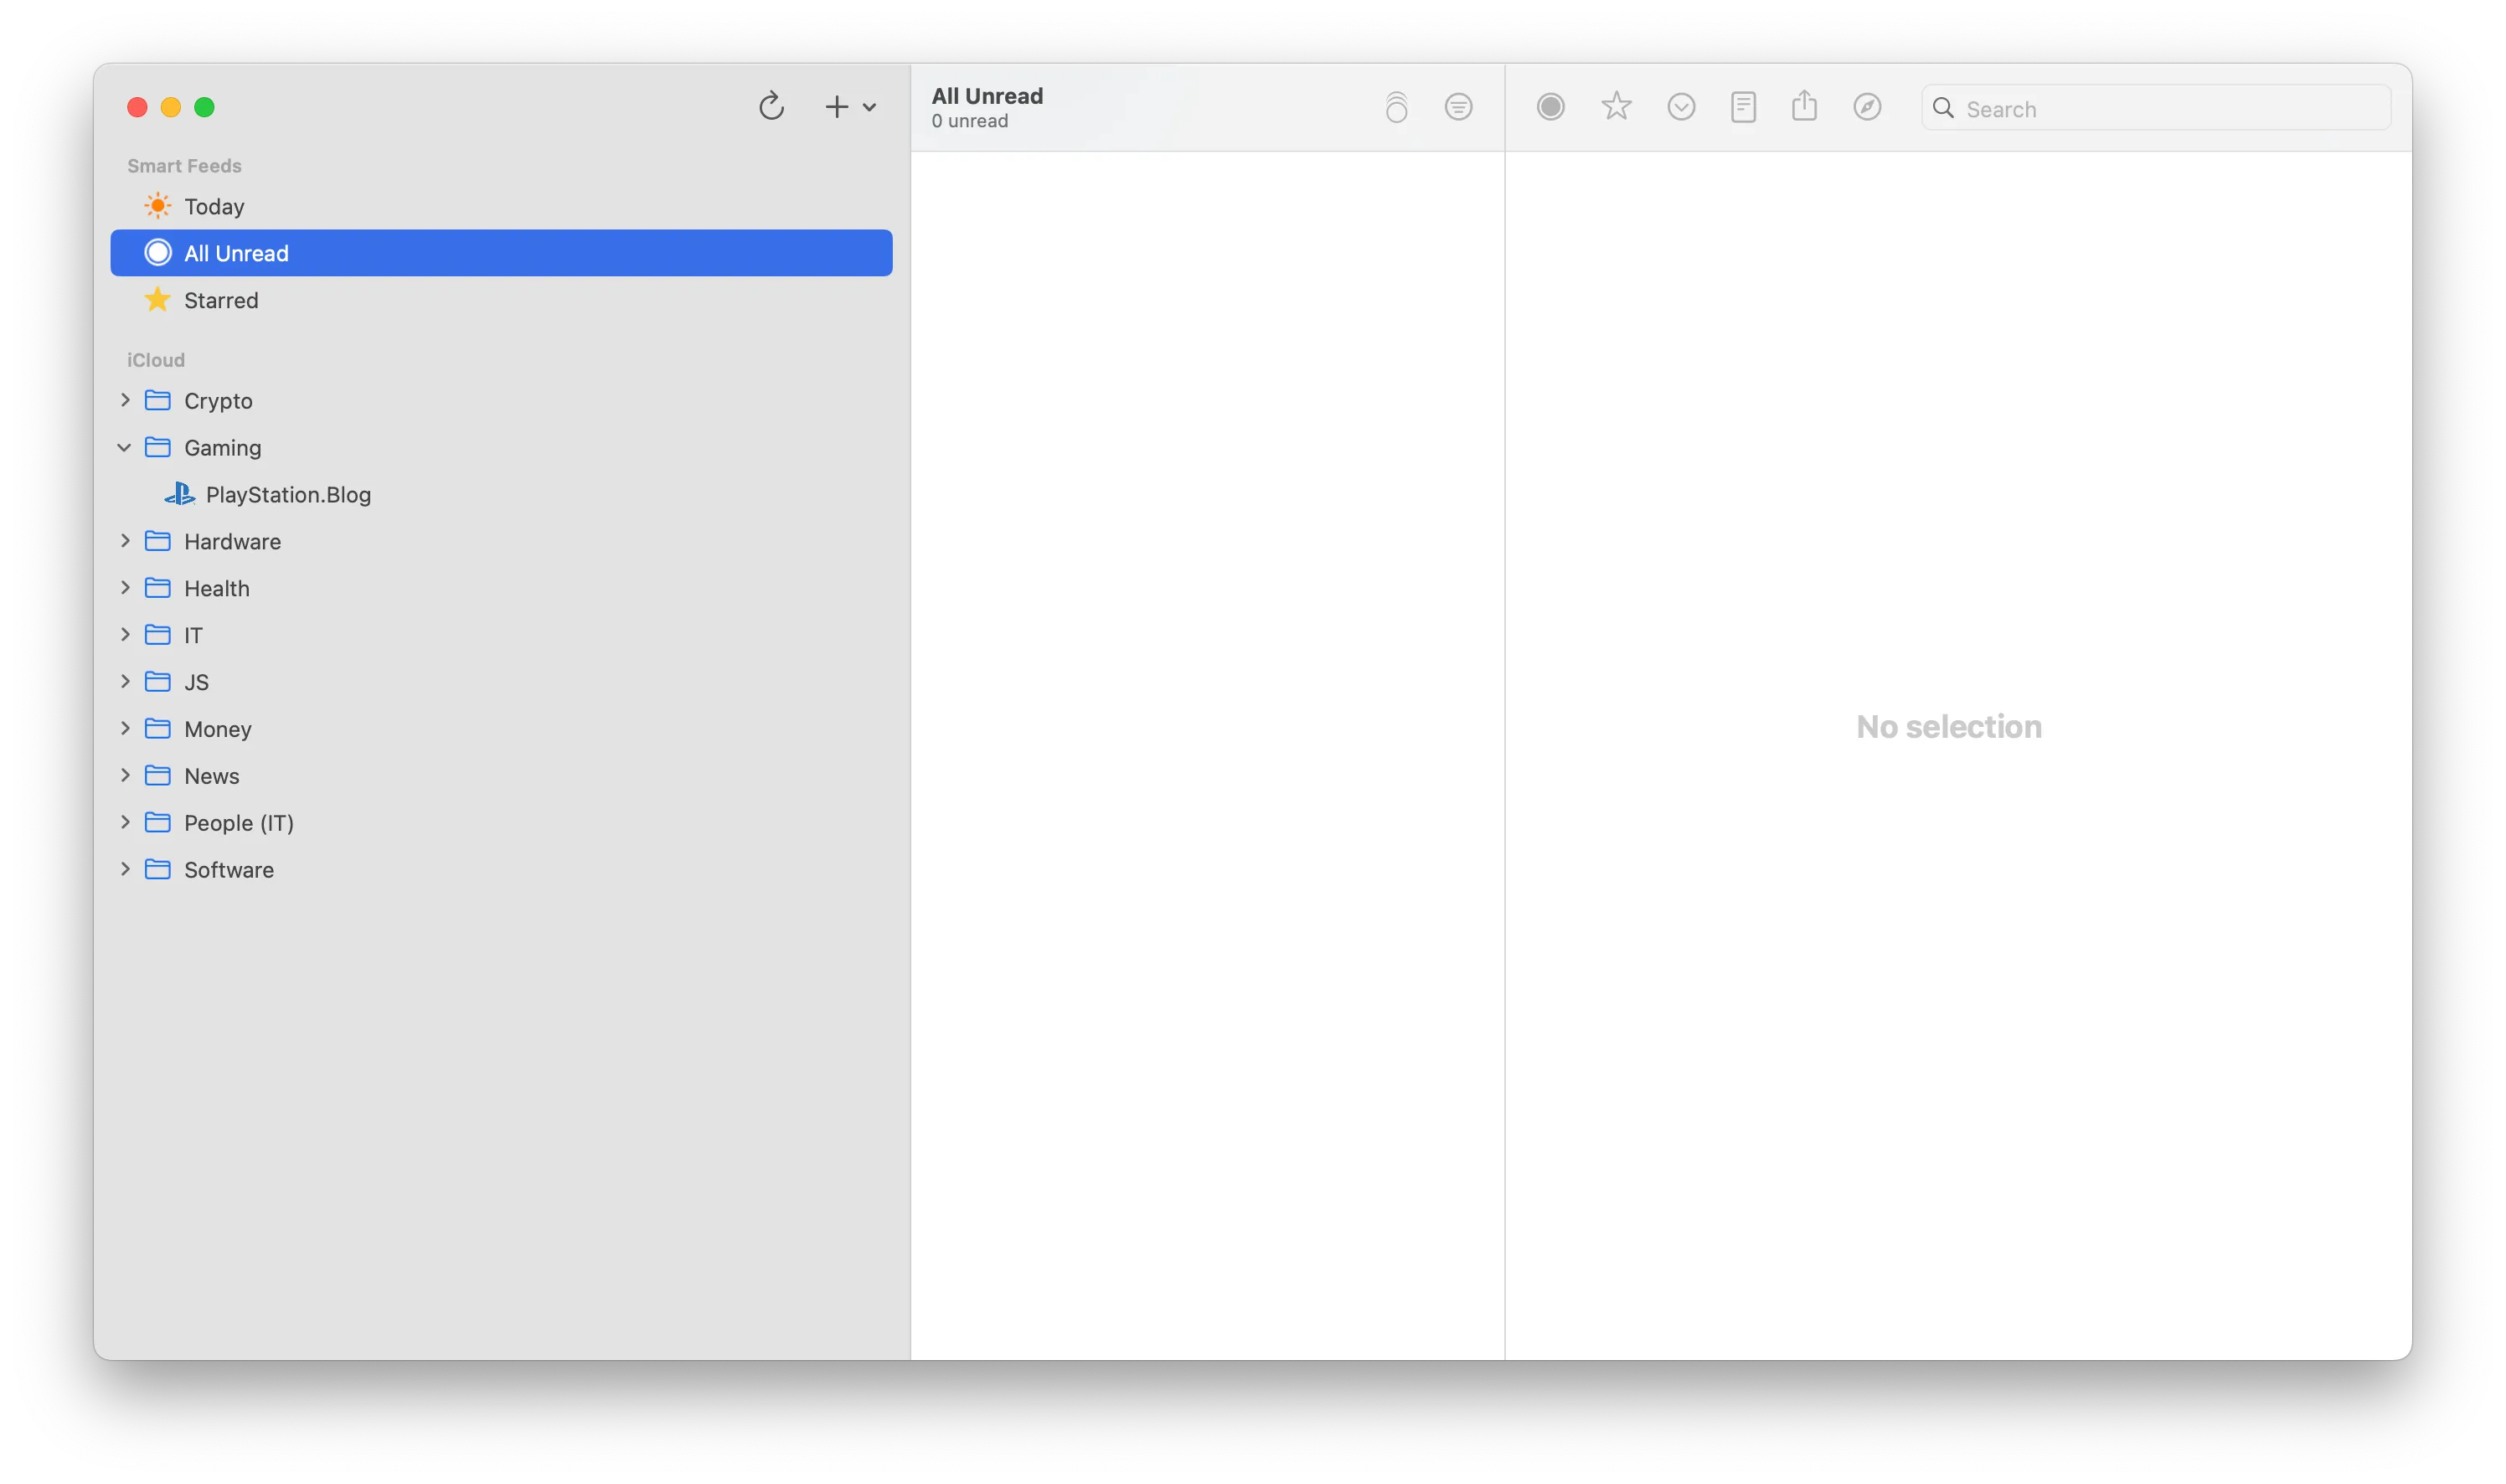Select the Today smart feed
This screenshot has width=2506, height=1484.
coord(214,206)
